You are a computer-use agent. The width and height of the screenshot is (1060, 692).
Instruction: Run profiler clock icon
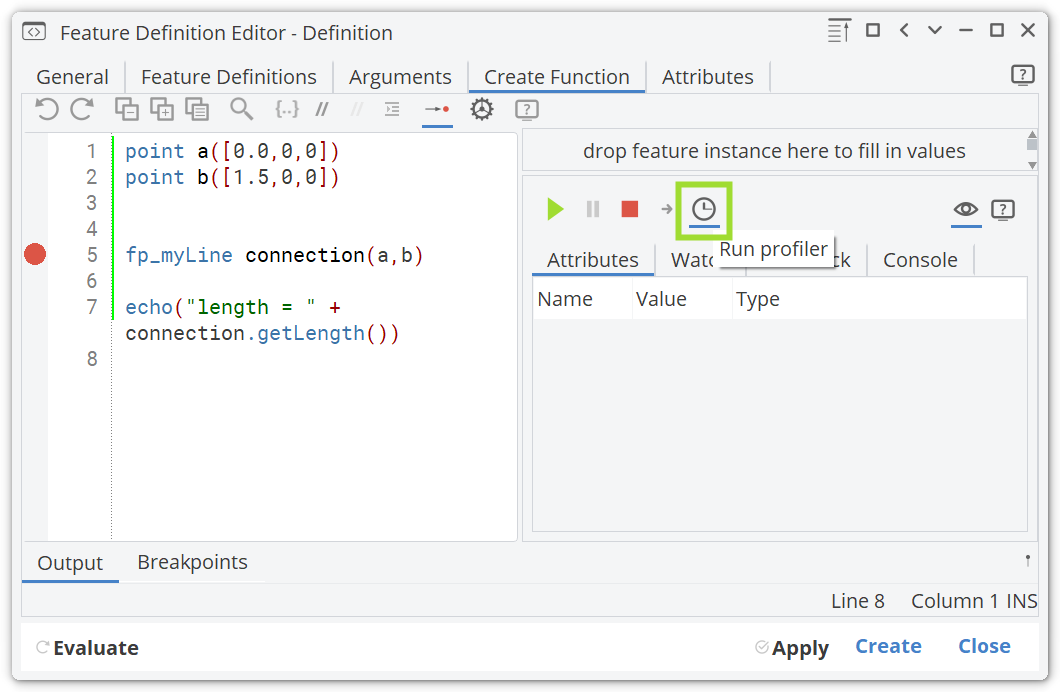tap(704, 209)
